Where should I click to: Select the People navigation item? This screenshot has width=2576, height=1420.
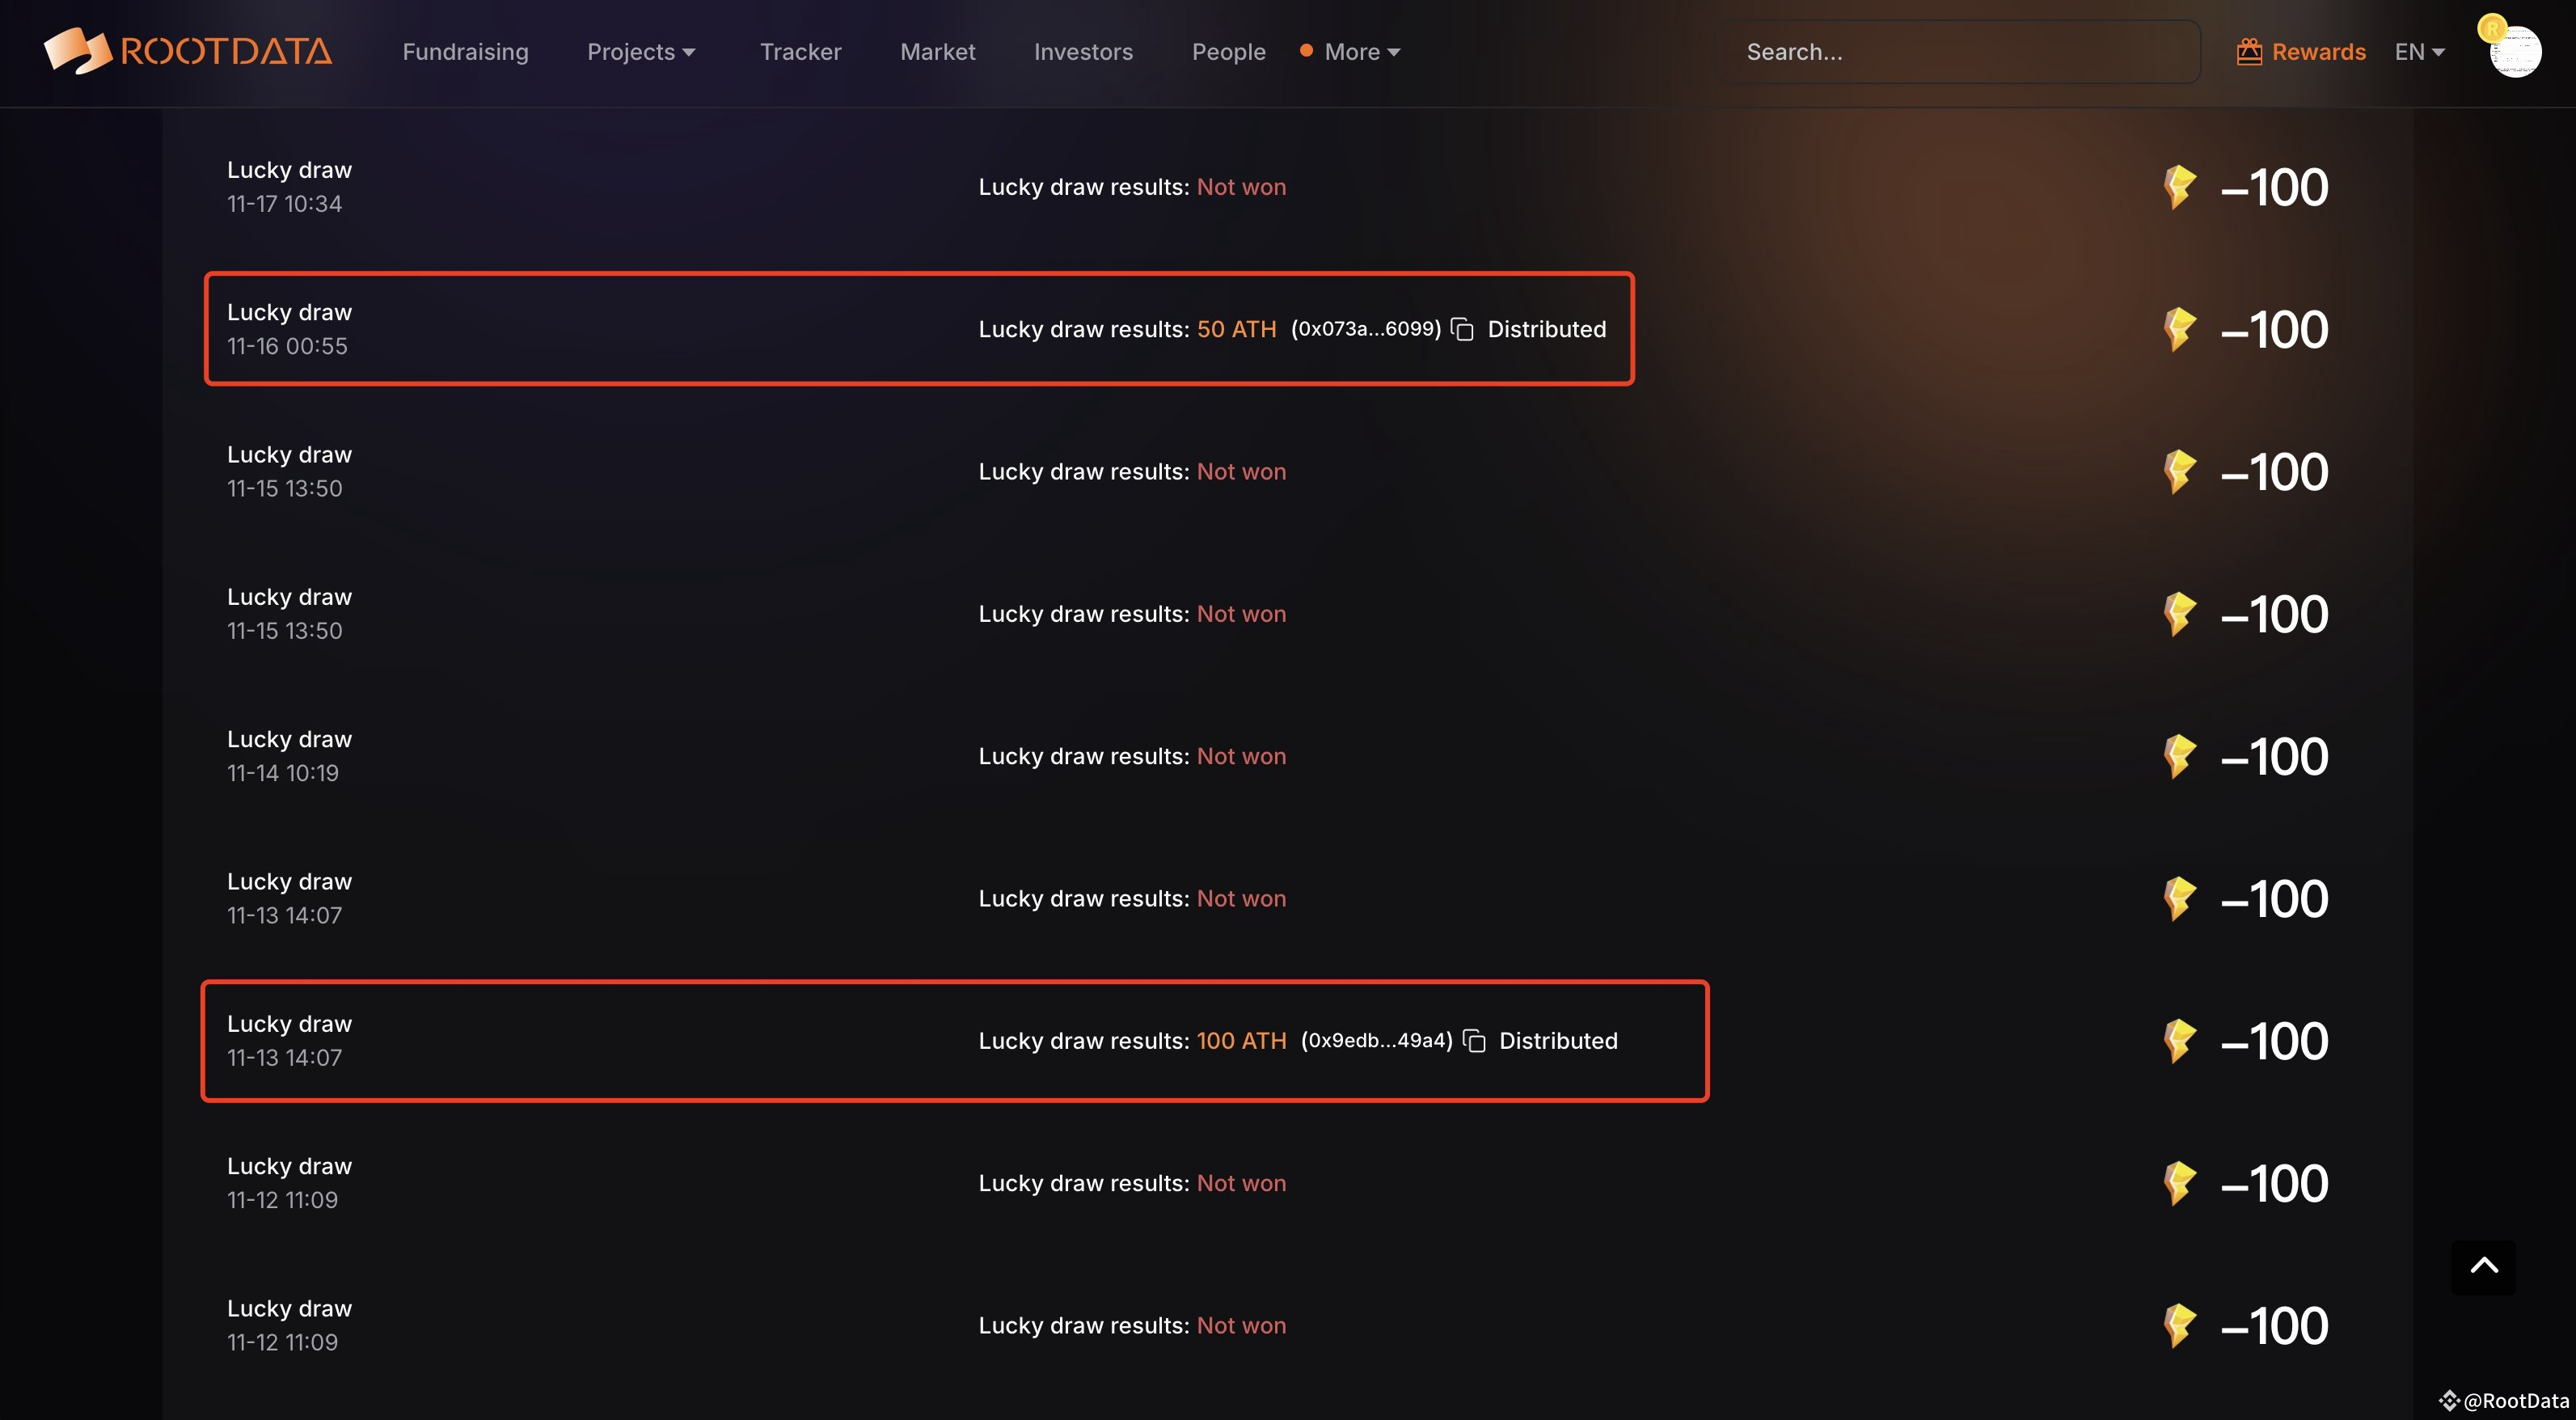[x=1228, y=51]
